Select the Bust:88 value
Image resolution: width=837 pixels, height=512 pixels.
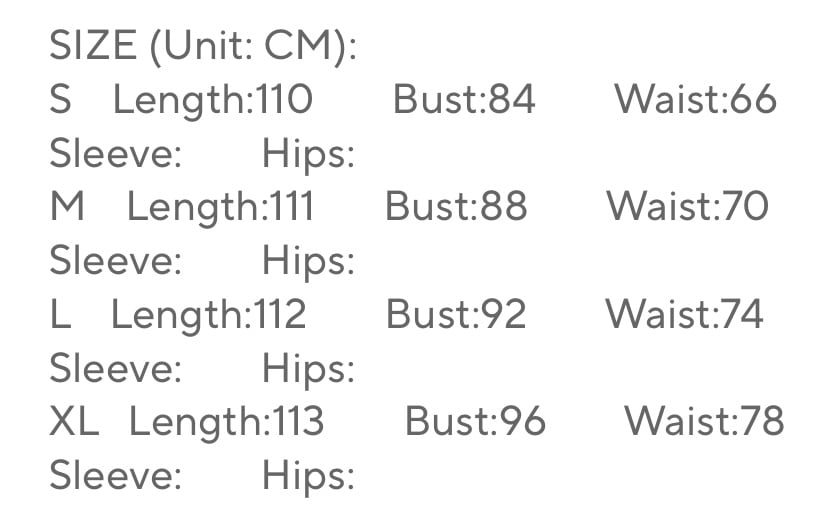456,208
